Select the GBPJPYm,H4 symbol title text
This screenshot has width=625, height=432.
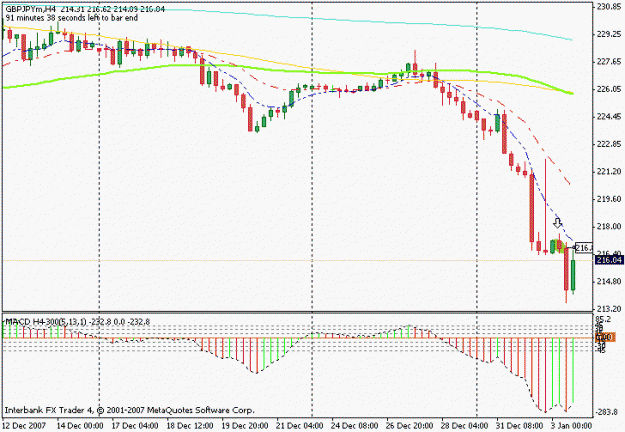pos(31,9)
